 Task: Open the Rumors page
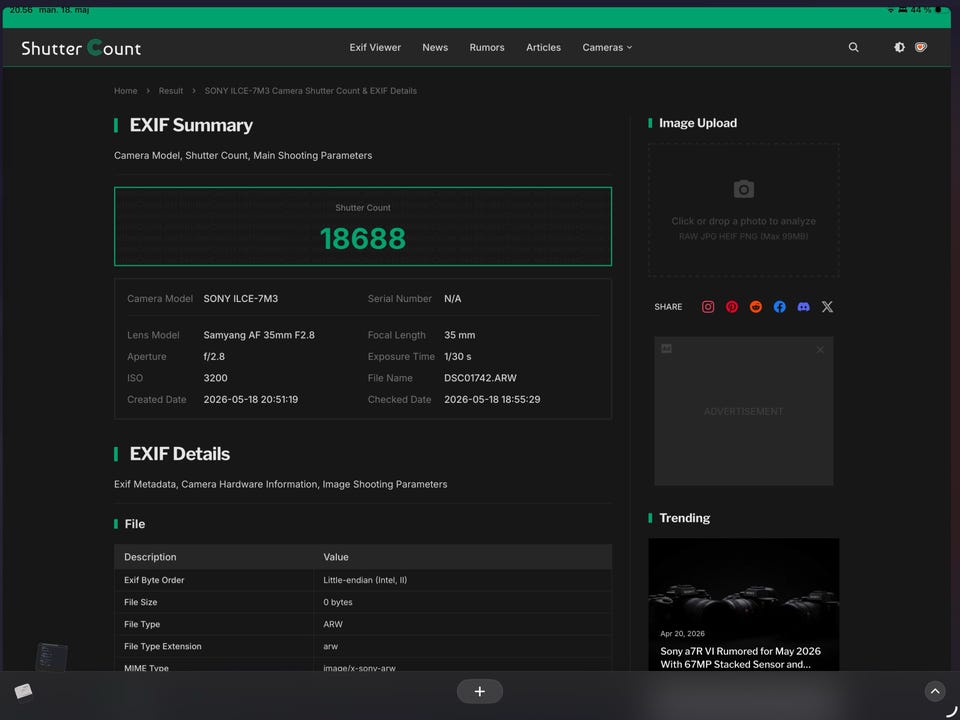click(x=487, y=47)
